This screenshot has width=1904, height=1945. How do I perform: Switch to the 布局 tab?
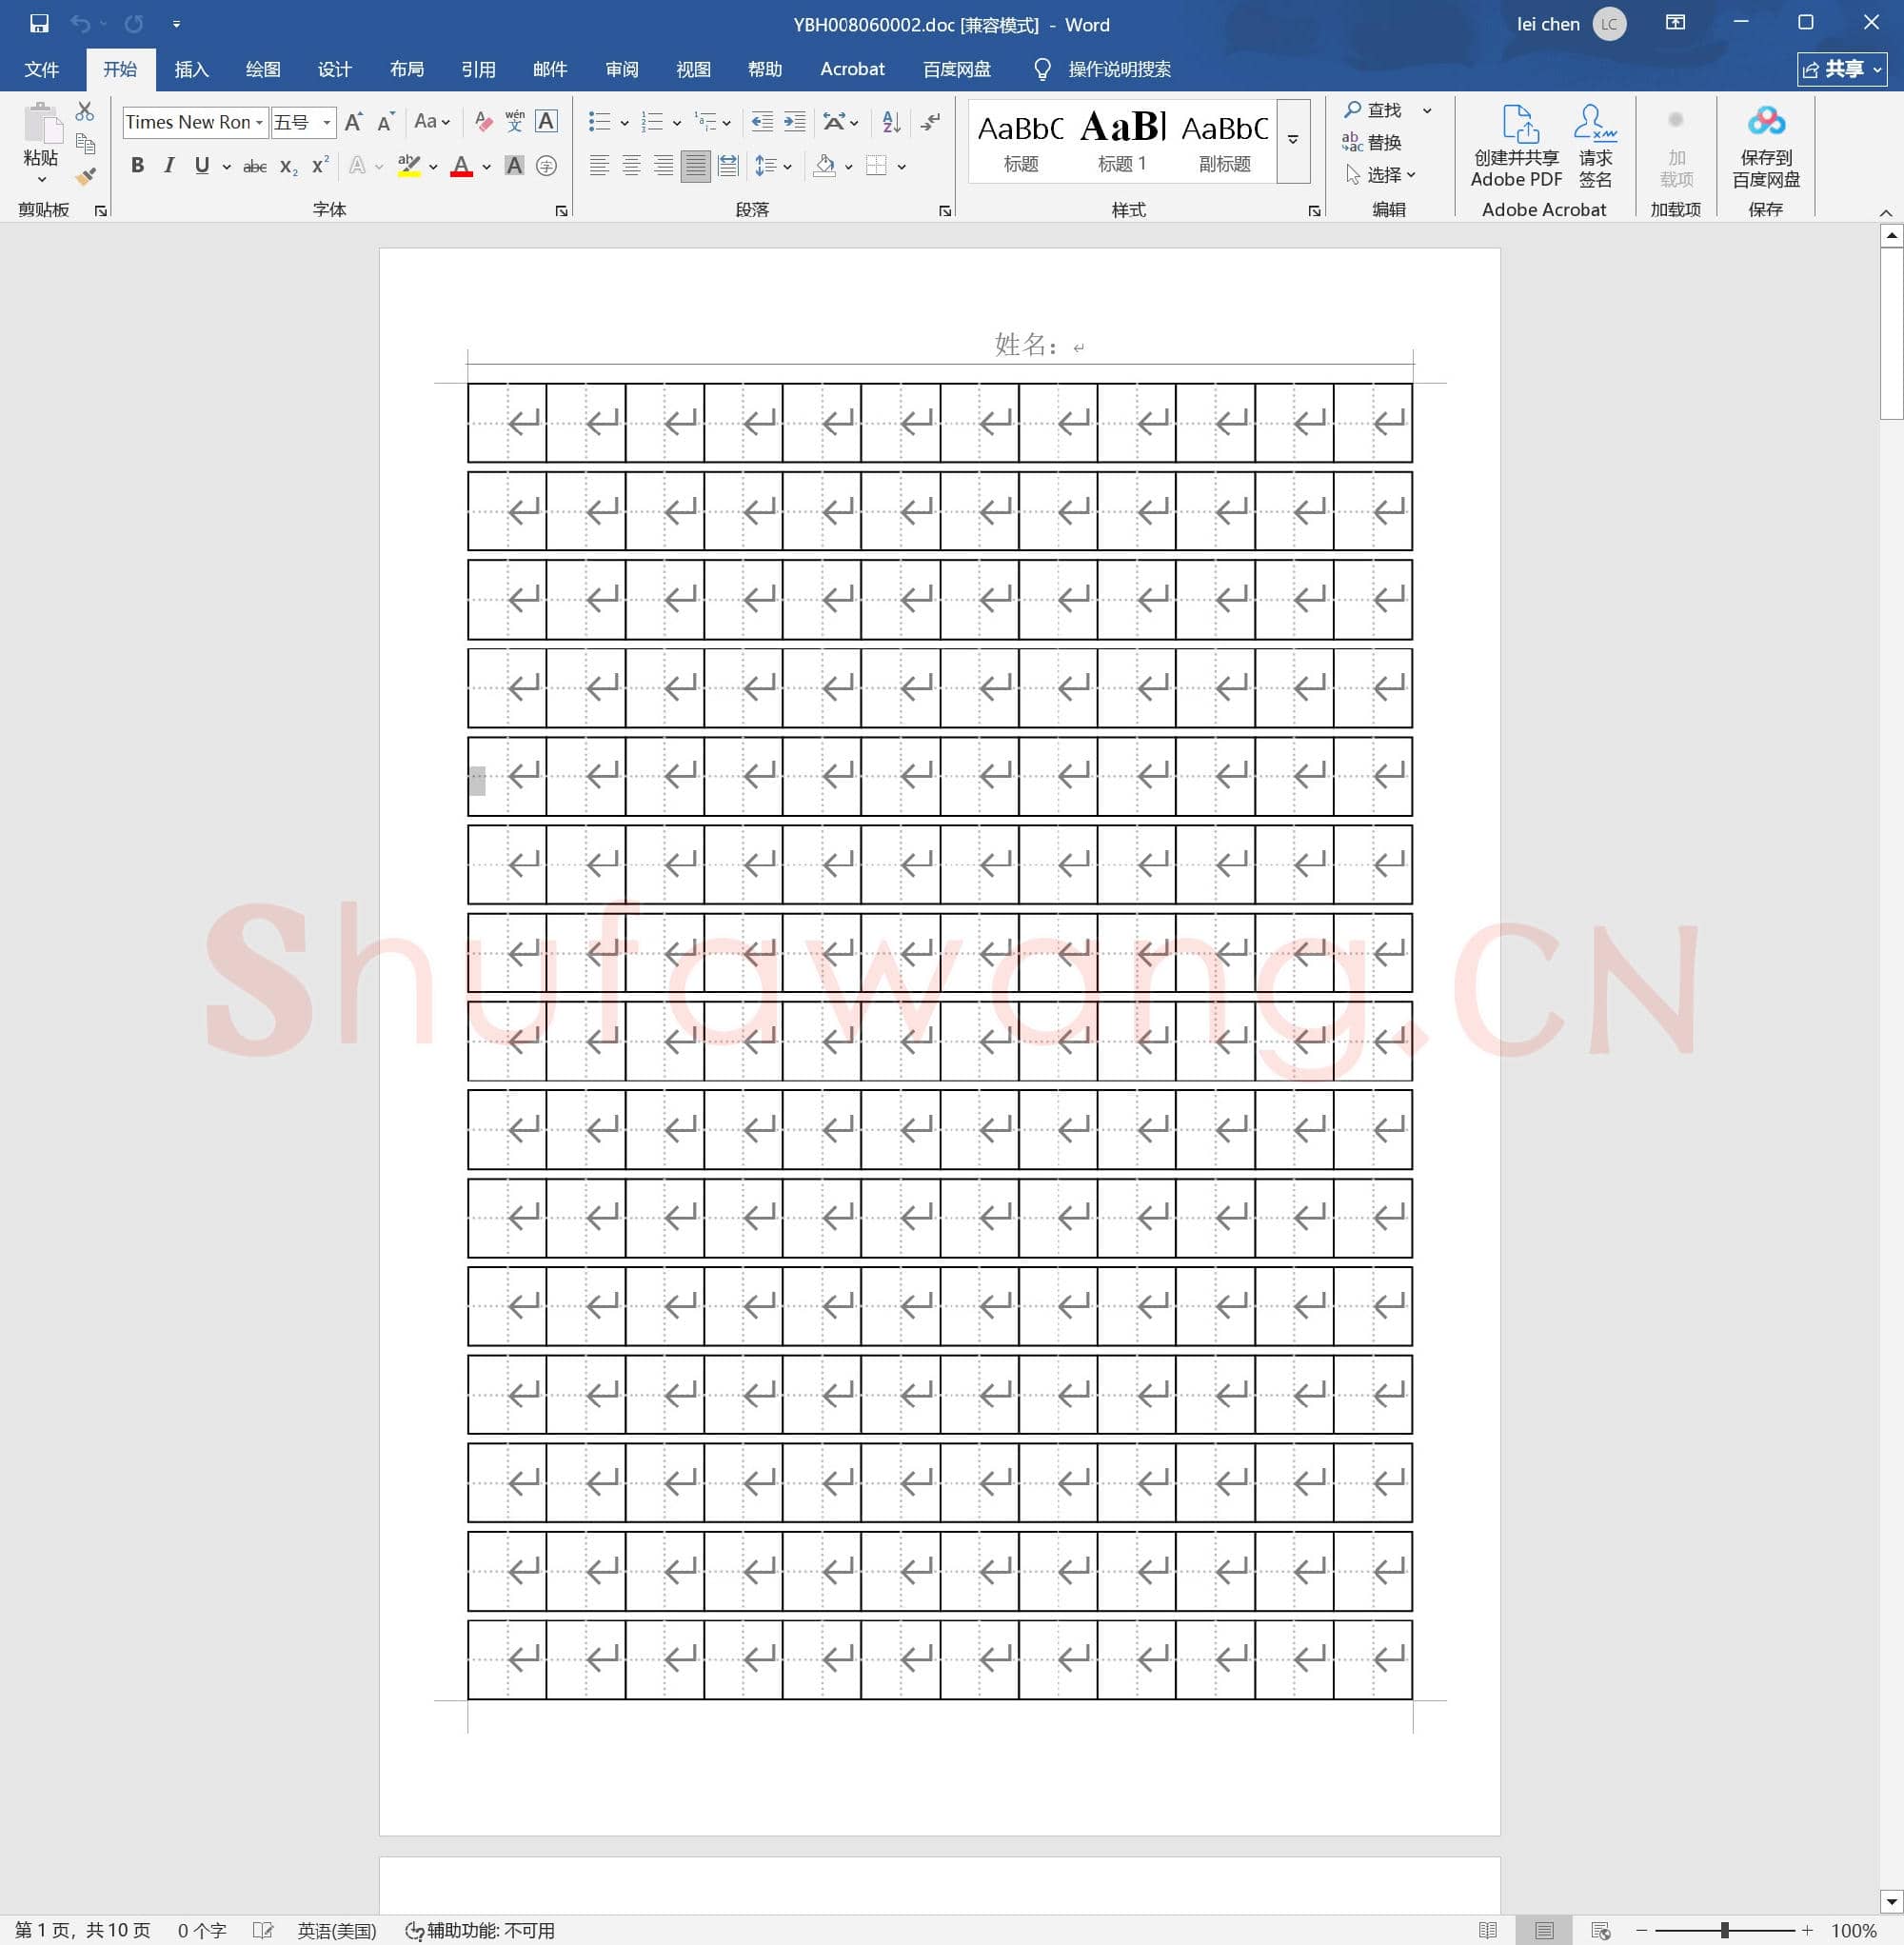(406, 69)
